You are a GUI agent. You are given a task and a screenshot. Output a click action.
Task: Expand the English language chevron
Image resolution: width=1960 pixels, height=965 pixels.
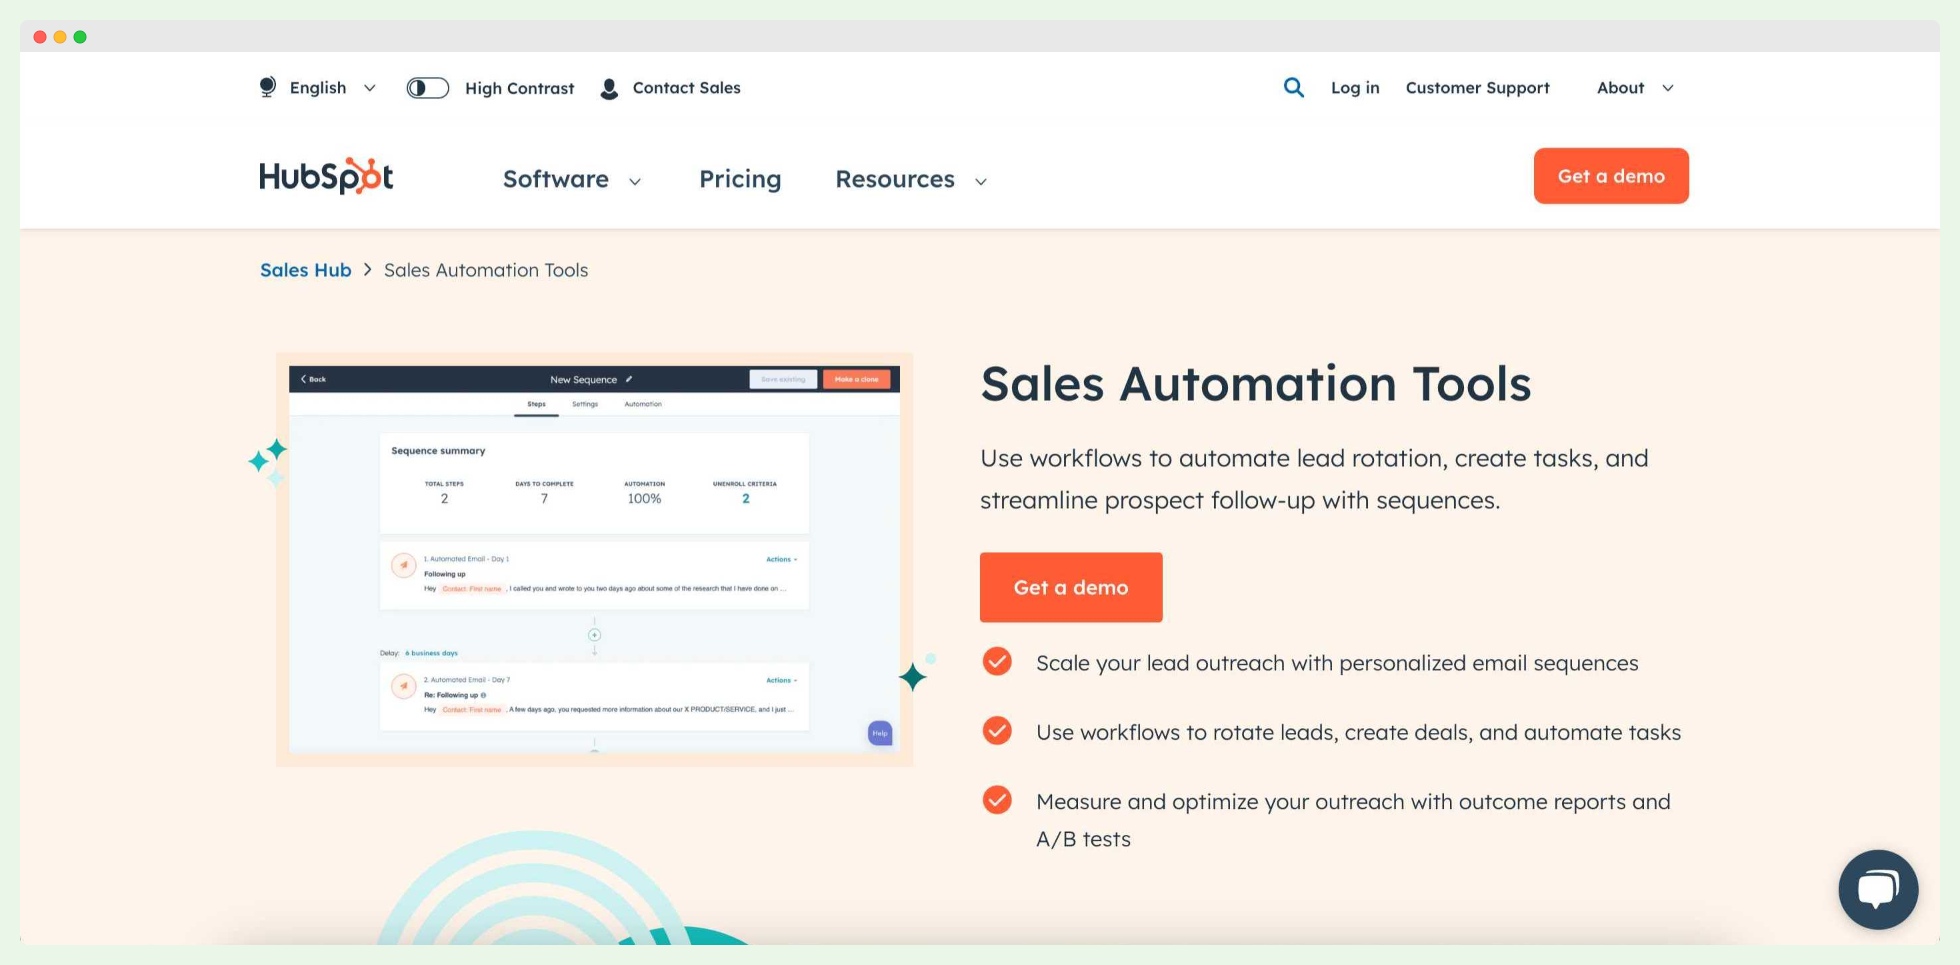pos(369,88)
